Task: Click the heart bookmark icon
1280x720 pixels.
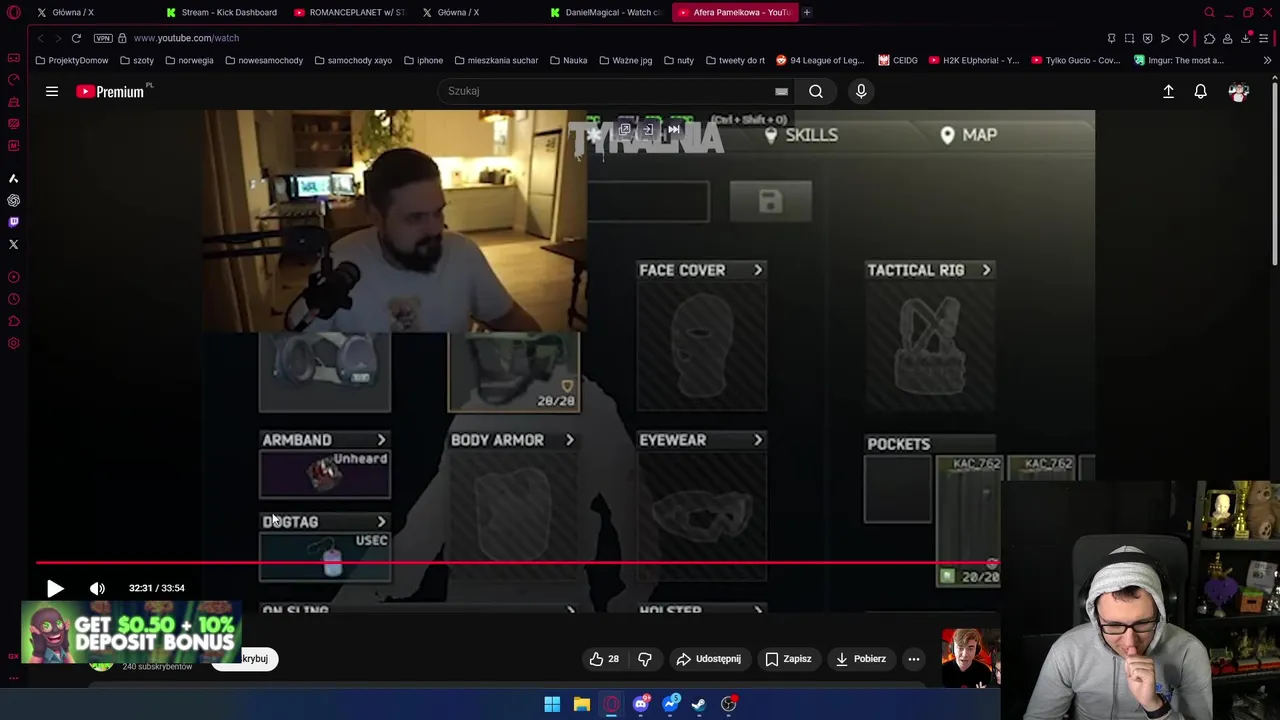Action: [x=1184, y=38]
